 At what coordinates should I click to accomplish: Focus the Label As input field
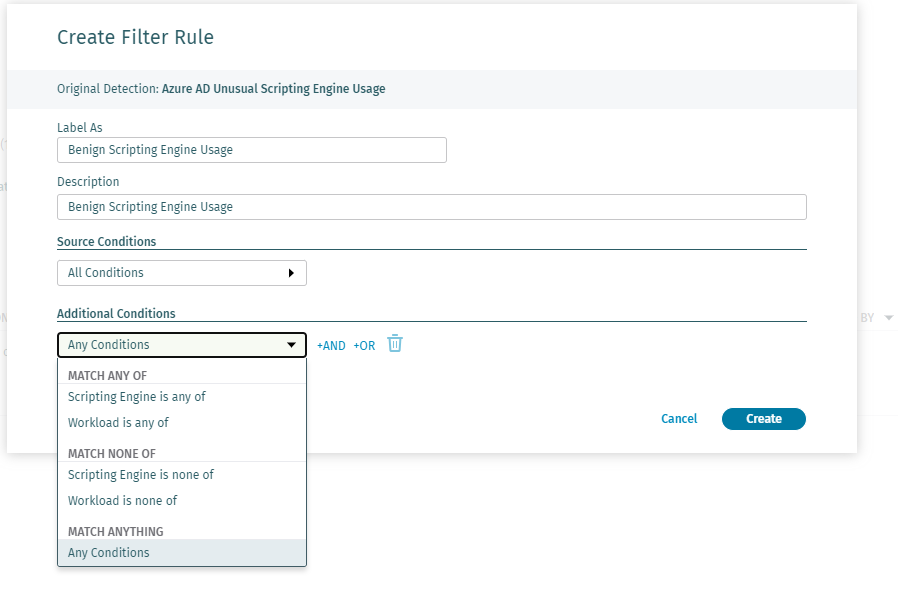point(252,150)
